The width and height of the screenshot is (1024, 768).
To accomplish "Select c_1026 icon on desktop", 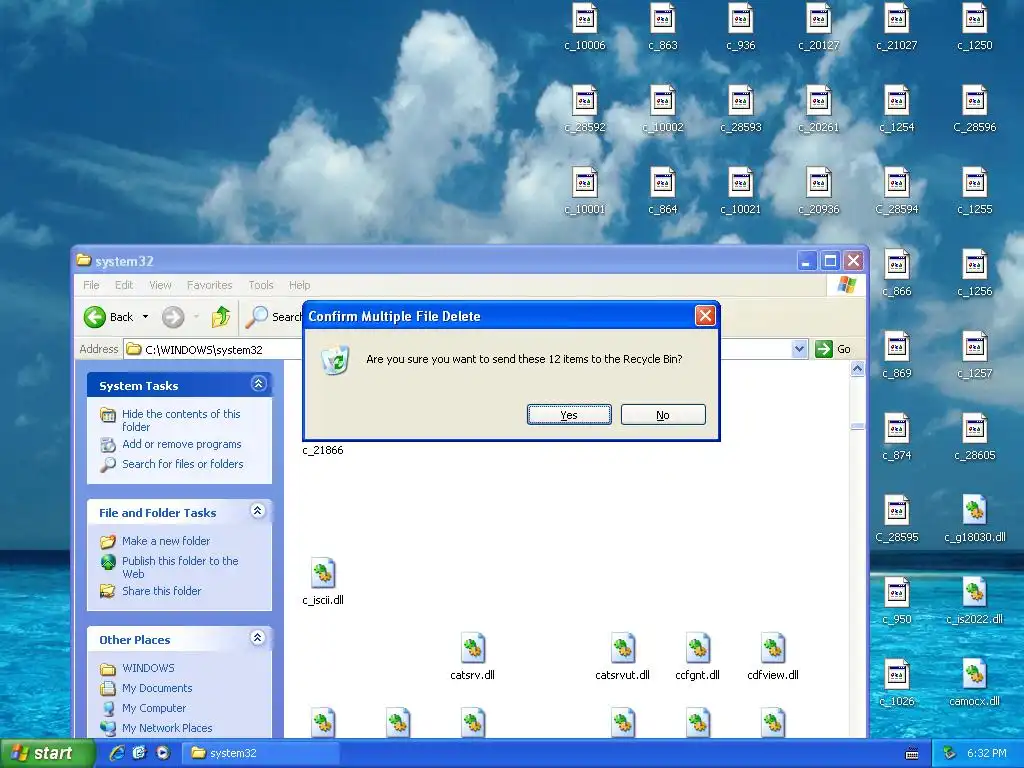I will point(897,675).
